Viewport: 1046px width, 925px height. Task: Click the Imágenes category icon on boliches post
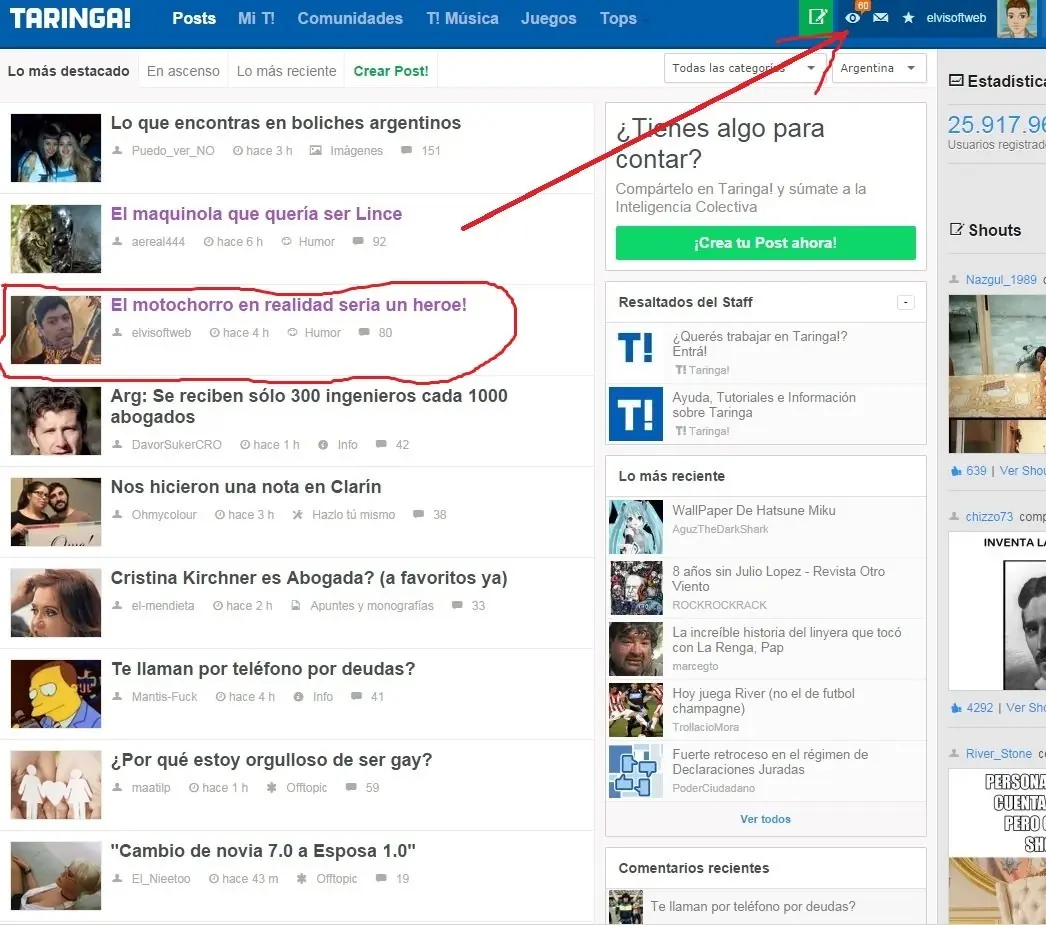tap(316, 151)
